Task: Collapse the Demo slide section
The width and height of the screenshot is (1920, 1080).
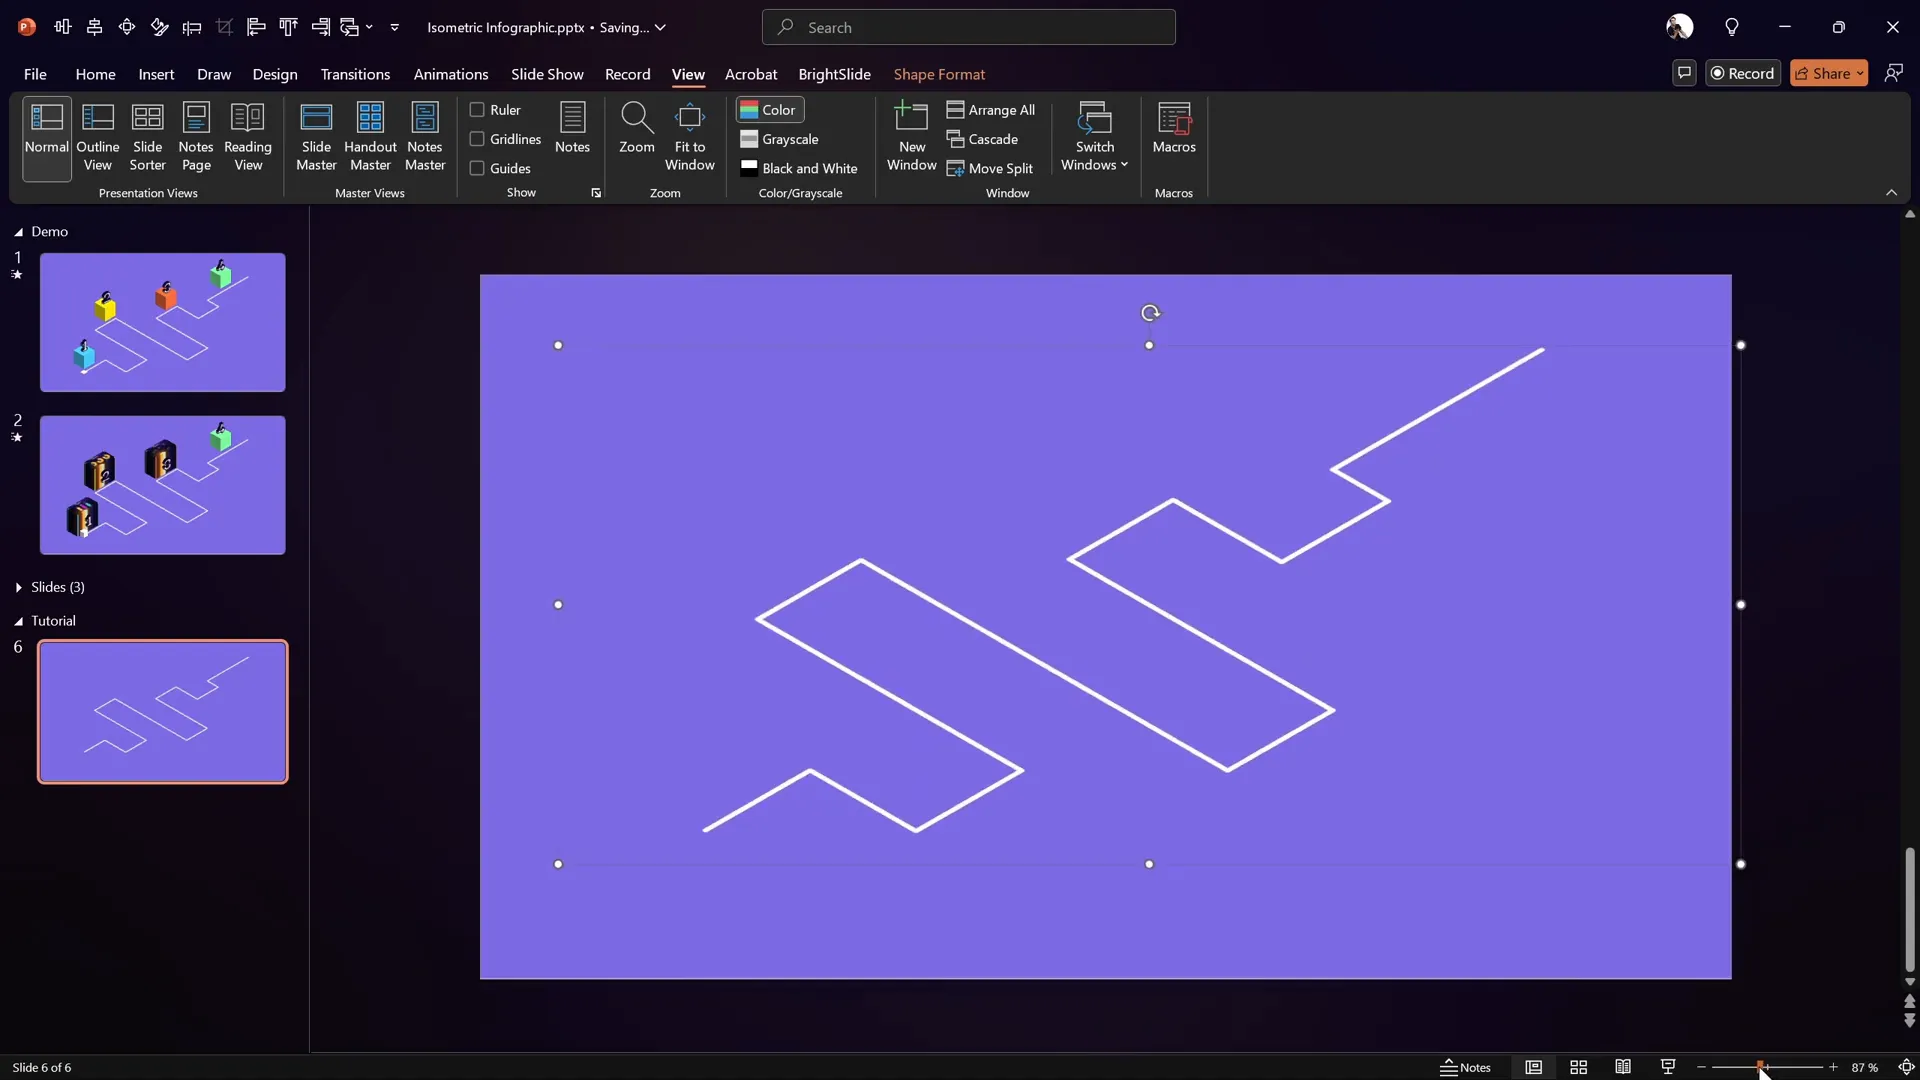Action: pyautogui.click(x=18, y=232)
